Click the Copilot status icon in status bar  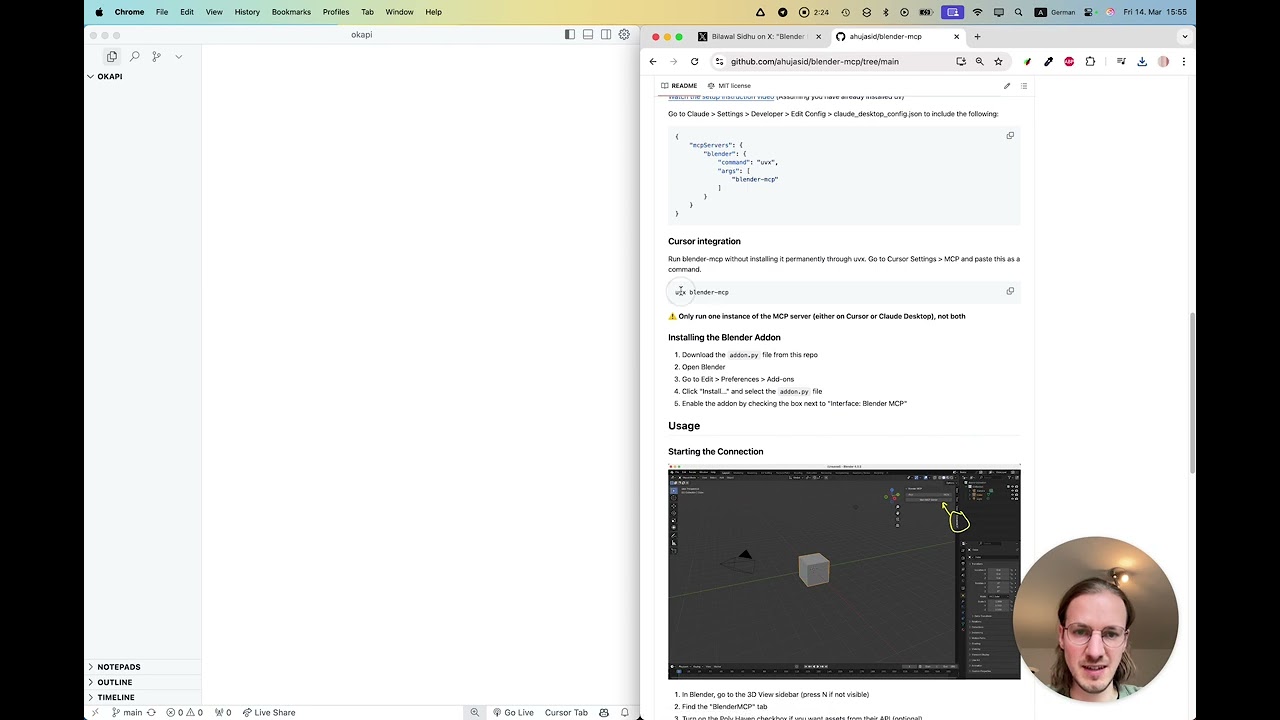pos(604,713)
